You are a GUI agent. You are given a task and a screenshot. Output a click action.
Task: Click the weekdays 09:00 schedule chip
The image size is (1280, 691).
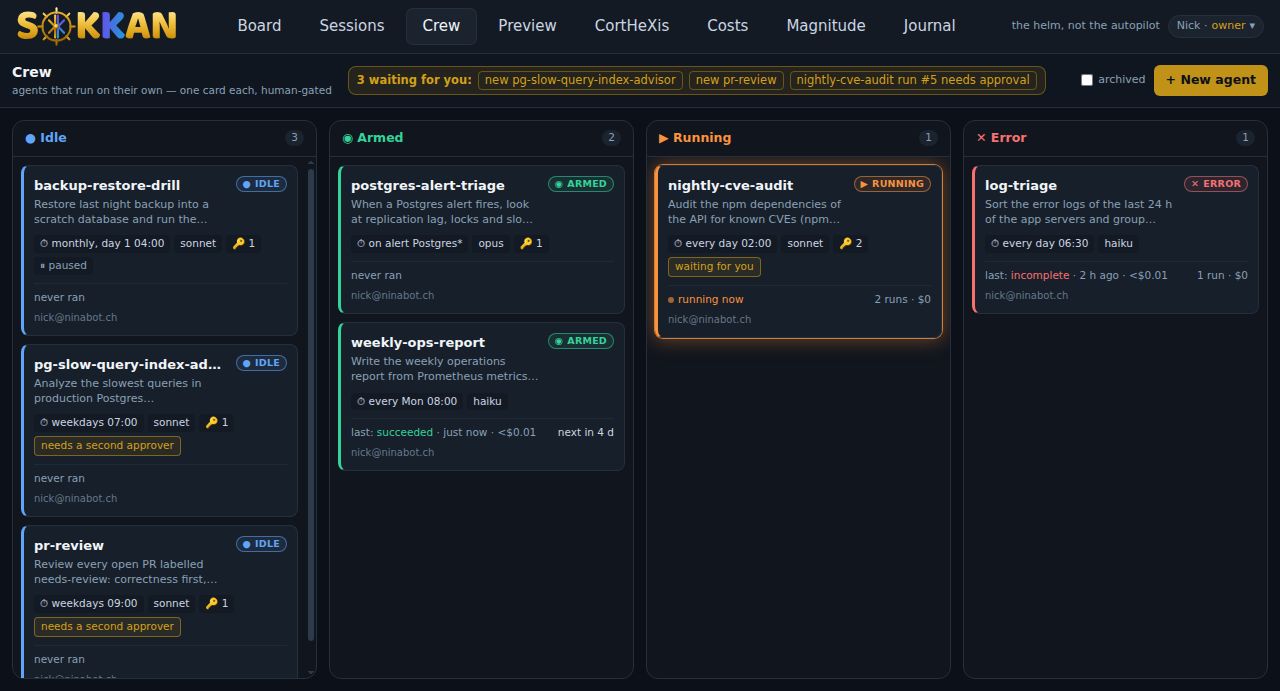pyautogui.click(x=88, y=603)
